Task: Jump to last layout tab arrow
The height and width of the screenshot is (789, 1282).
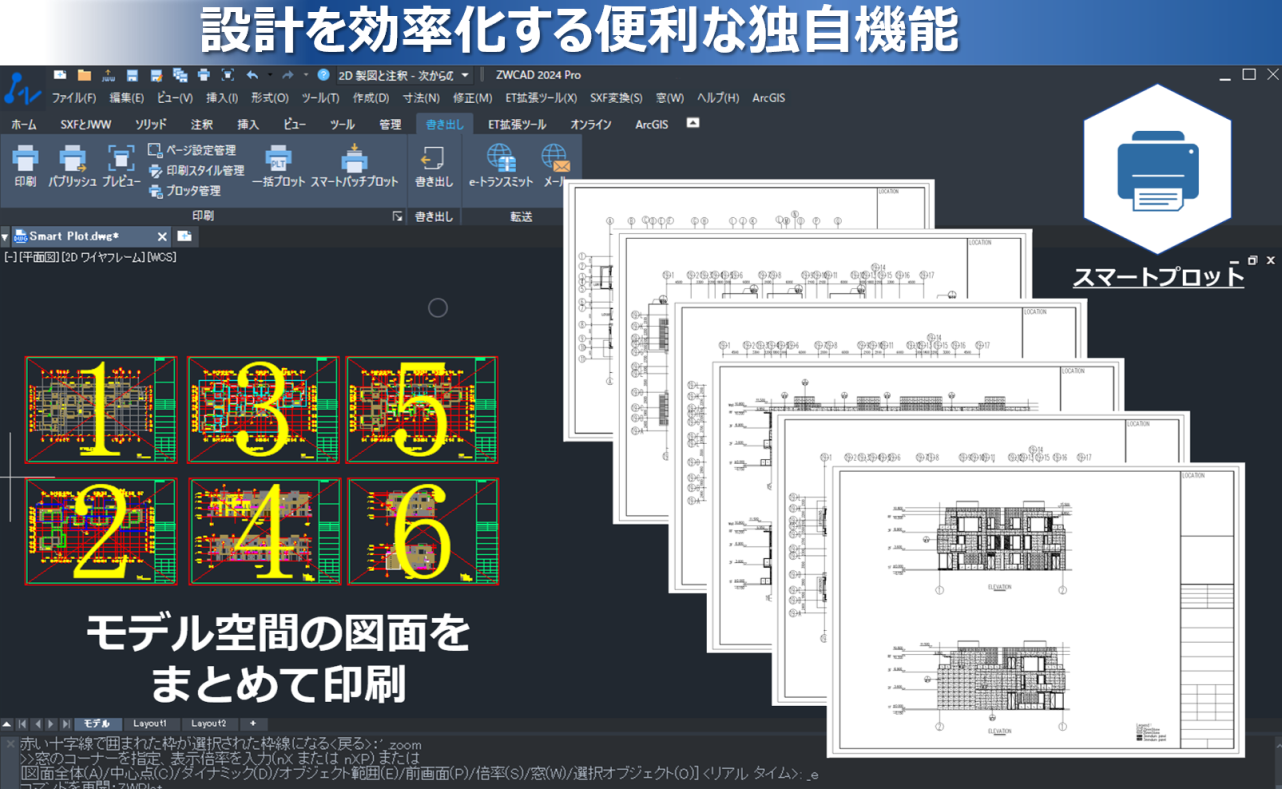Action: (66, 723)
